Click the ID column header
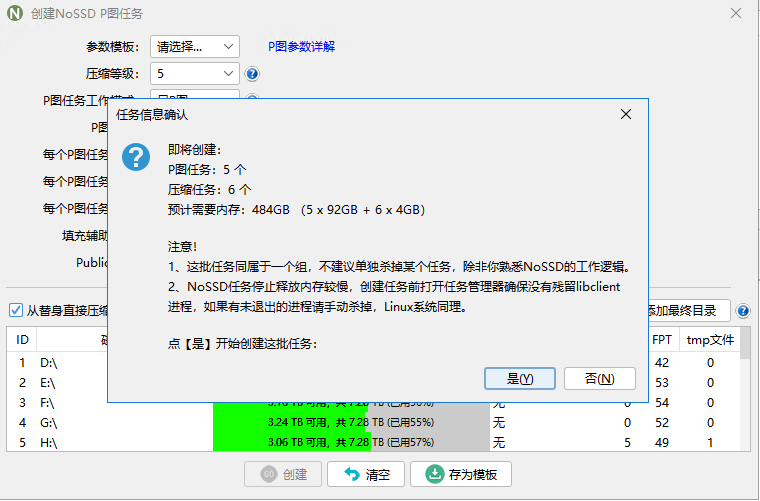The width and height of the screenshot is (760, 501). point(22,339)
